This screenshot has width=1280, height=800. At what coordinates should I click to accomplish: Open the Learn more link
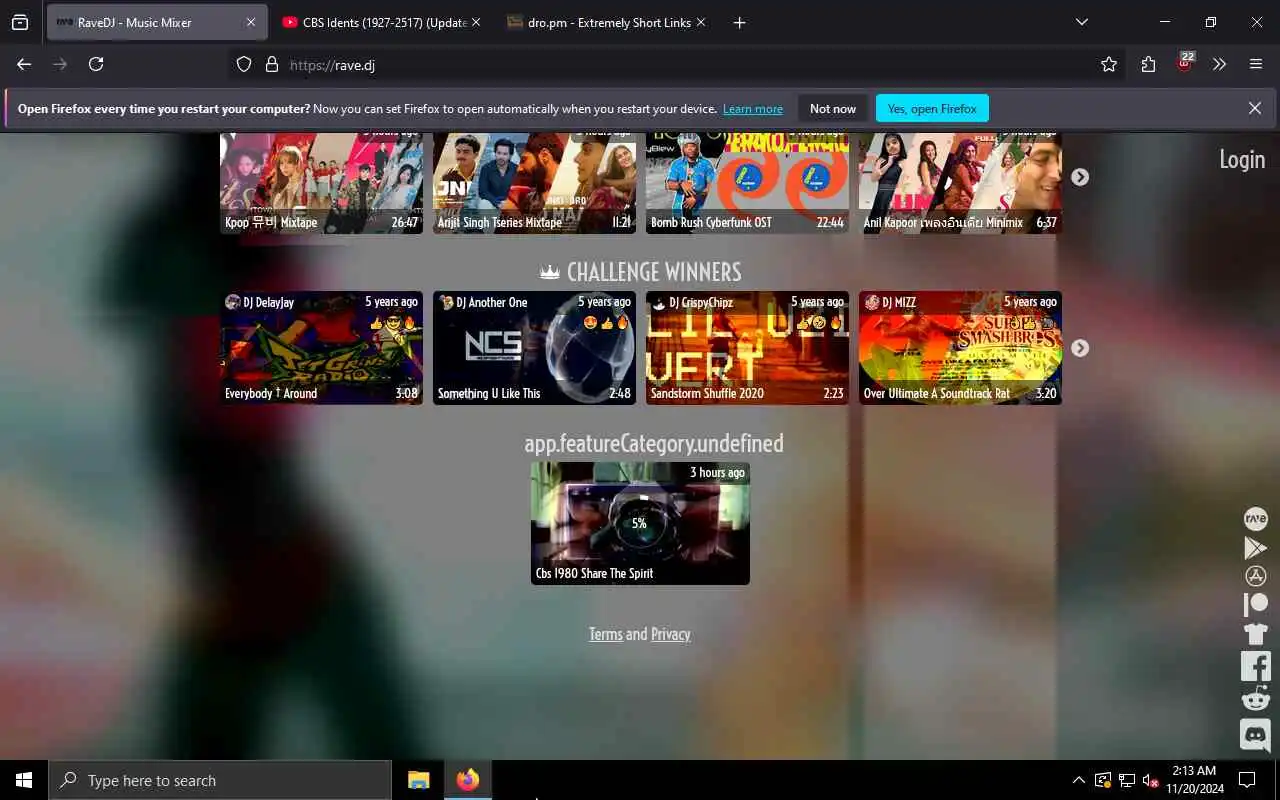753,109
